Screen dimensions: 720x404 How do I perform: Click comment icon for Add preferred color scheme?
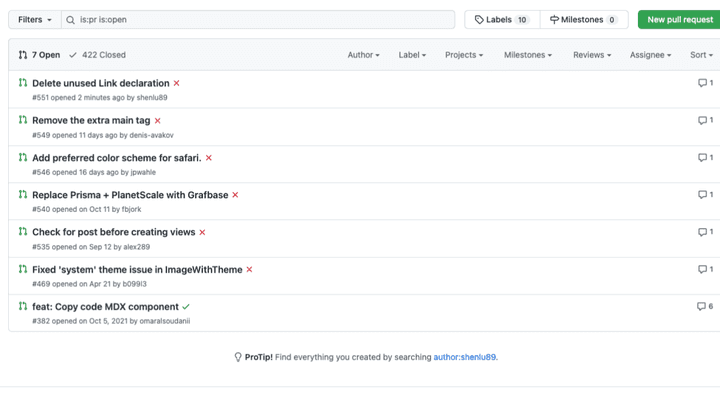[705, 158]
